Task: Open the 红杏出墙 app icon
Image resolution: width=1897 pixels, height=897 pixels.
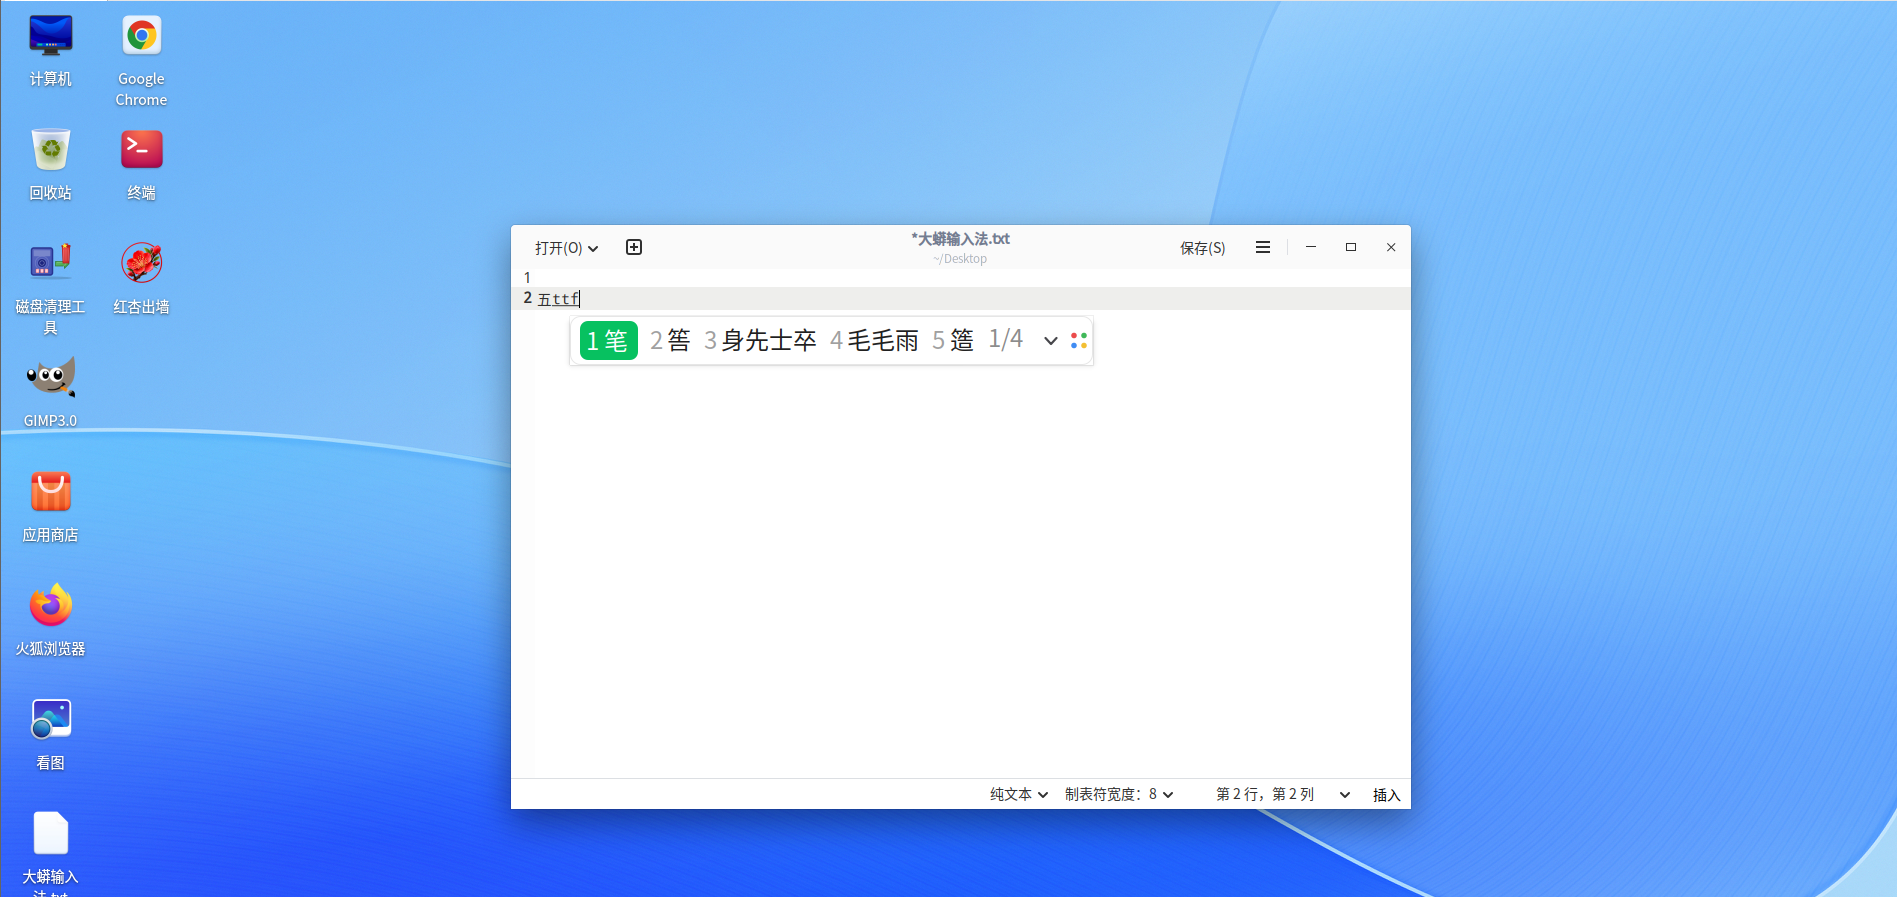Action: [141, 279]
